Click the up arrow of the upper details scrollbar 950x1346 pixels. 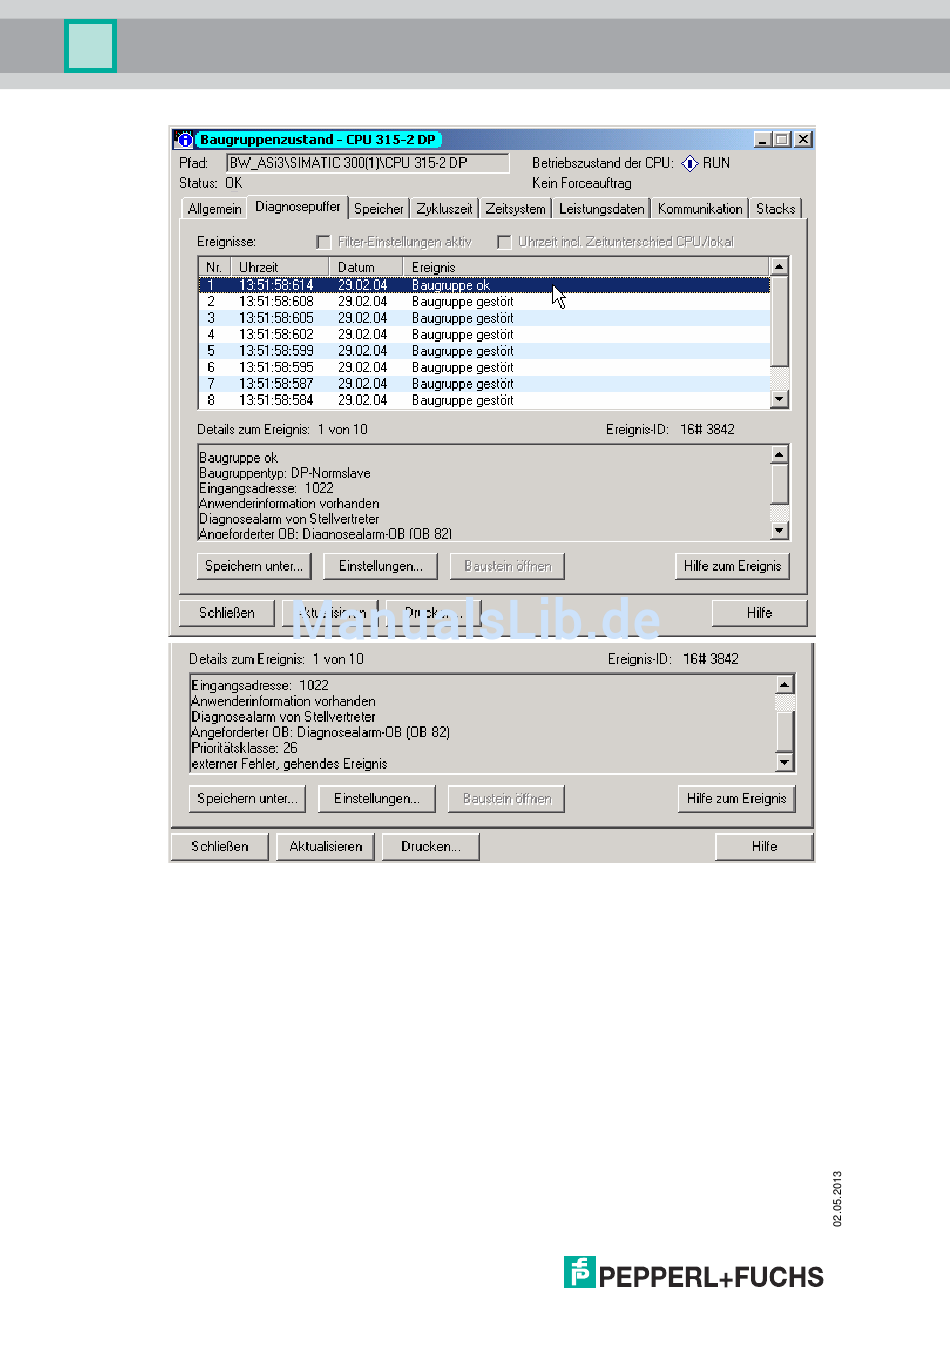(780, 455)
